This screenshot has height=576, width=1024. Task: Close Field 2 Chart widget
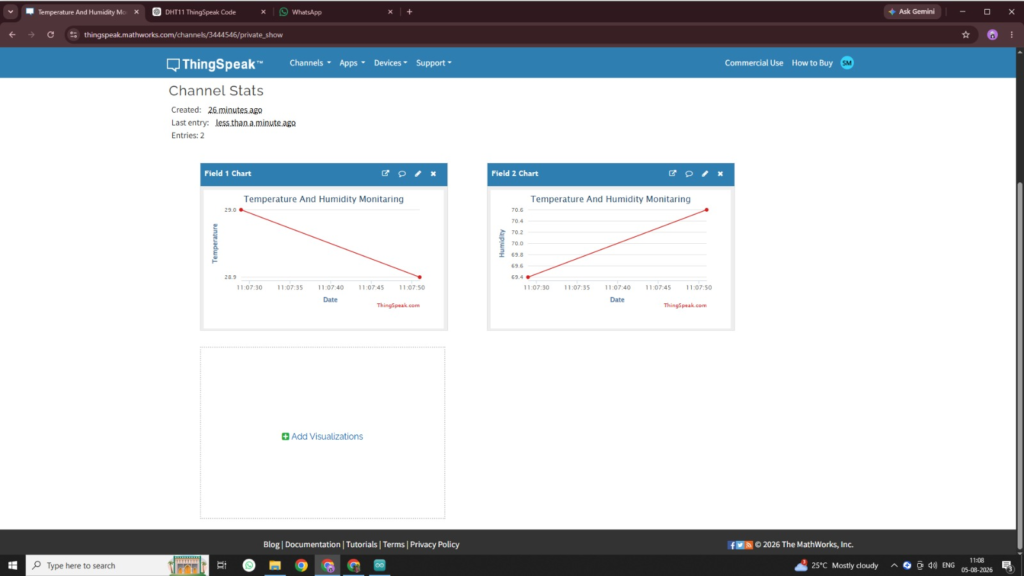click(x=720, y=174)
